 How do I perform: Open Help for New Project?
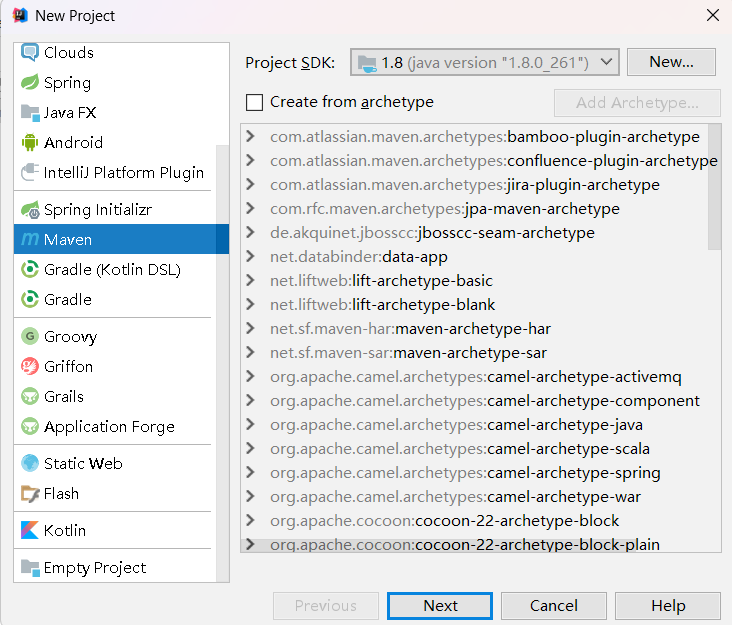[668, 606]
